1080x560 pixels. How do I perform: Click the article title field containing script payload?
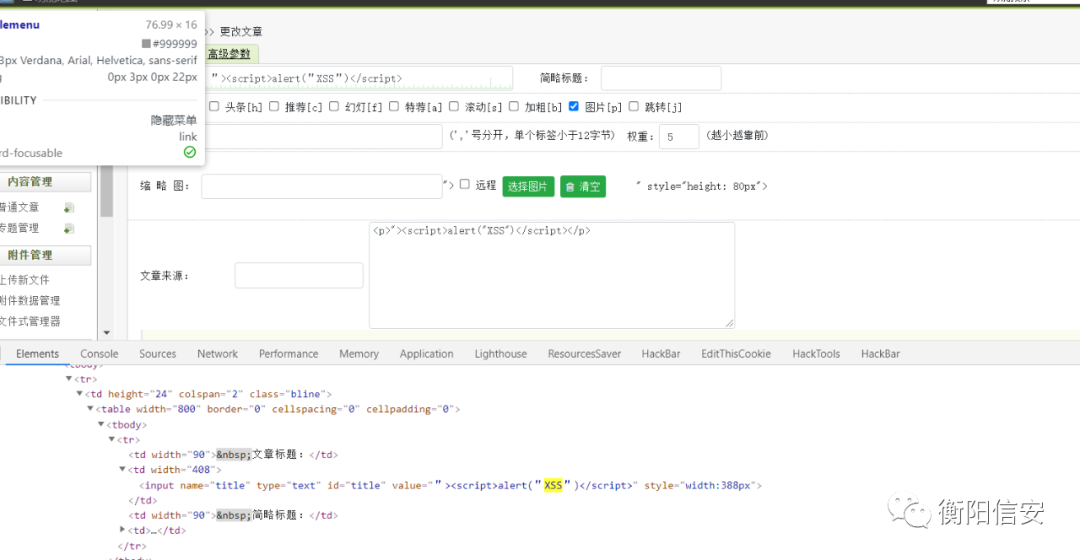[359, 78]
